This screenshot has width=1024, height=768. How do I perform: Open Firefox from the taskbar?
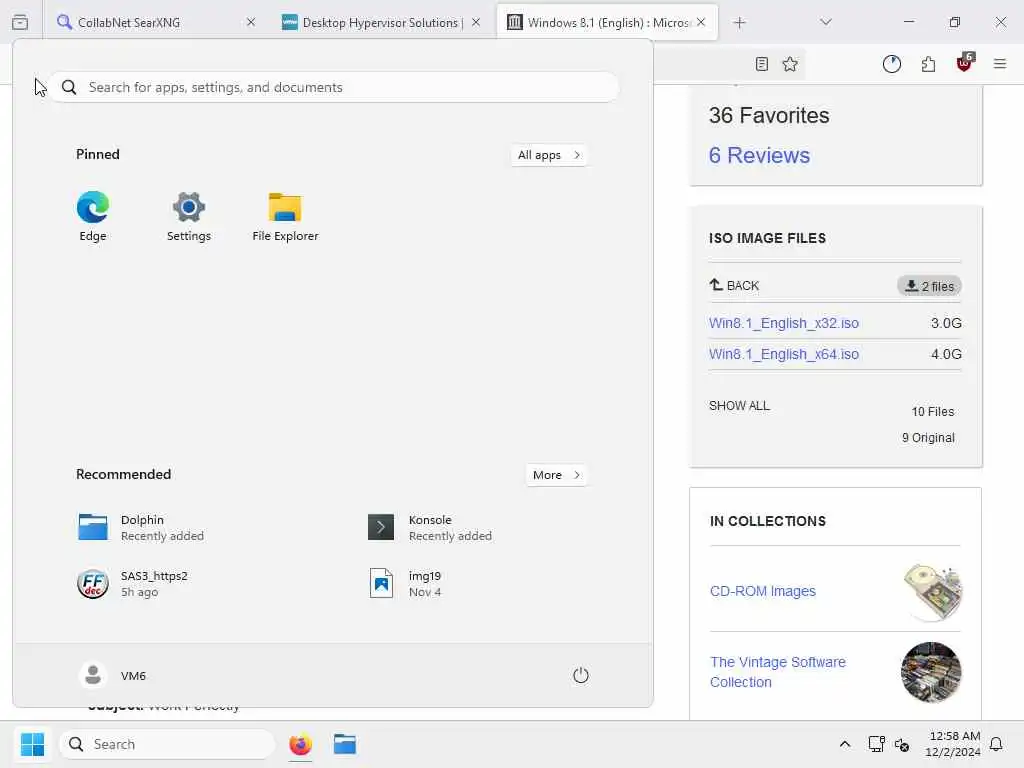pyautogui.click(x=300, y=744)
